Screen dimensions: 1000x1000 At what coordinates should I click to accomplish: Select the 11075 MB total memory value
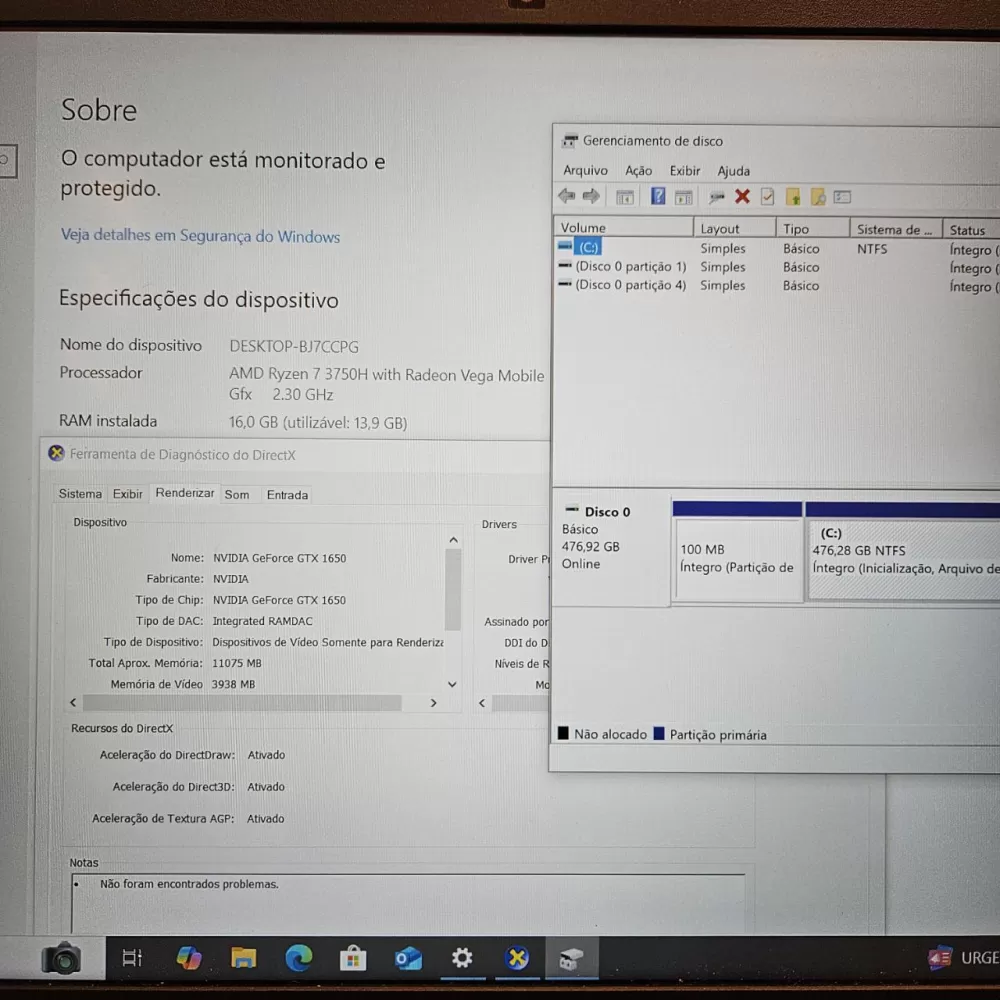click(x=237, y=663)
